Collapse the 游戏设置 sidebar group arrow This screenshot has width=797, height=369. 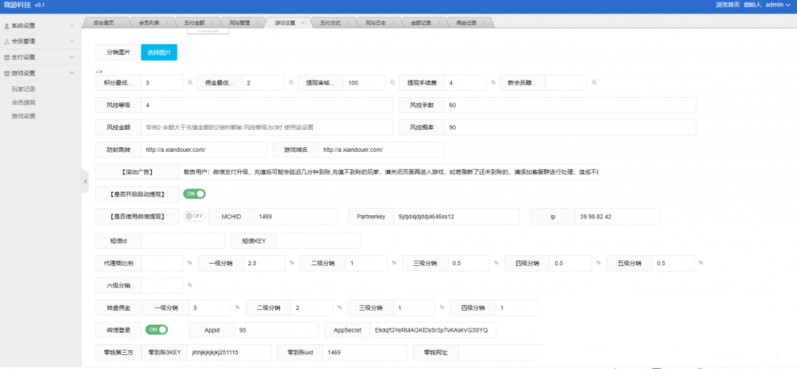coord(72,73)
